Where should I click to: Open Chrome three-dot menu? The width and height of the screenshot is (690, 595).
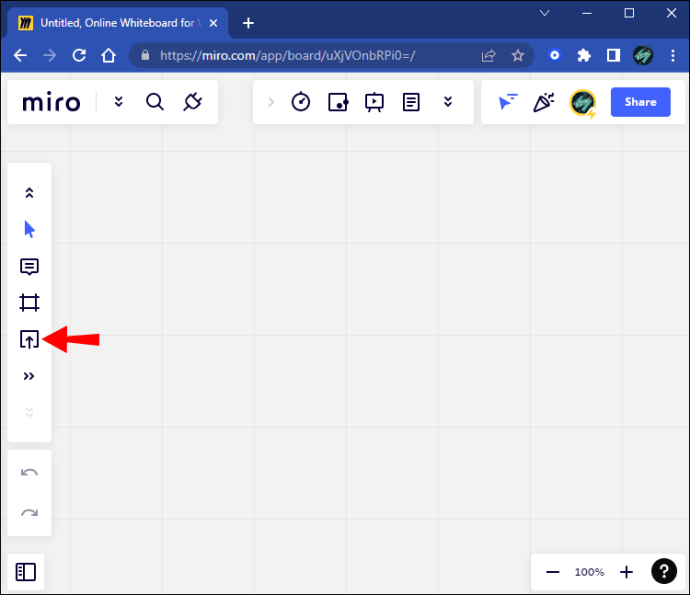[672, 55]
